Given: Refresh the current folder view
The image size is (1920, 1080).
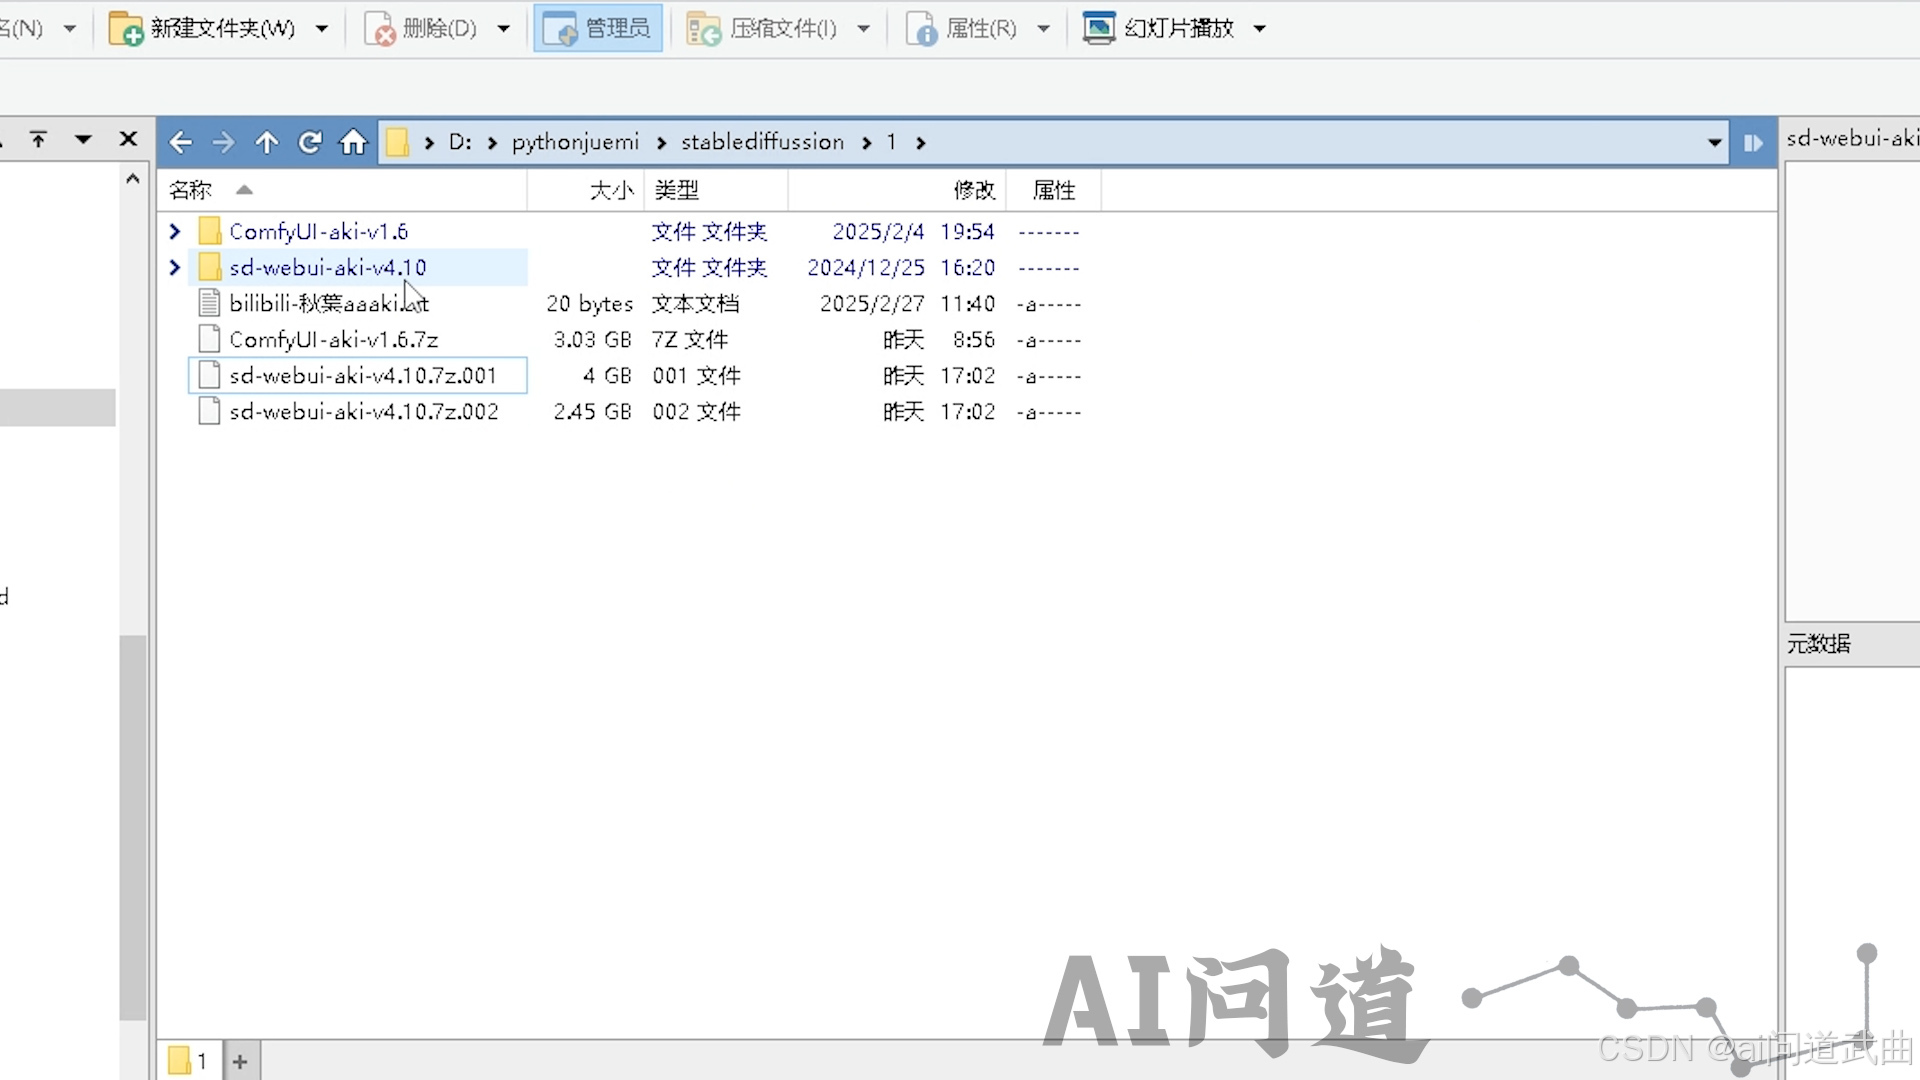Looking at the screenshot, I should (310, 142).
